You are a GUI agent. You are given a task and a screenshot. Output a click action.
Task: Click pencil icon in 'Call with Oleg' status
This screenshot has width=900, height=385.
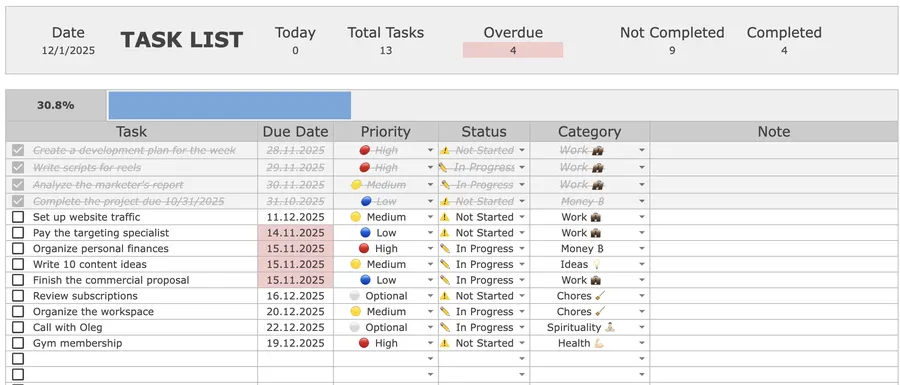coord(445,328)
